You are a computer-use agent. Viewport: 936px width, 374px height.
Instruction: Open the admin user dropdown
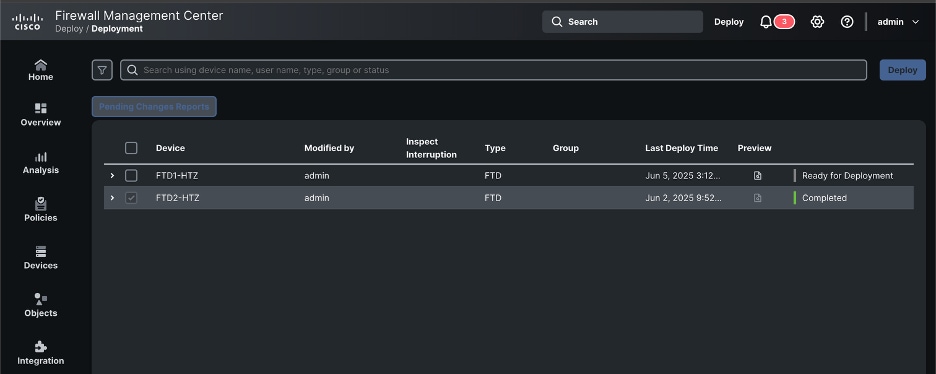898,22
